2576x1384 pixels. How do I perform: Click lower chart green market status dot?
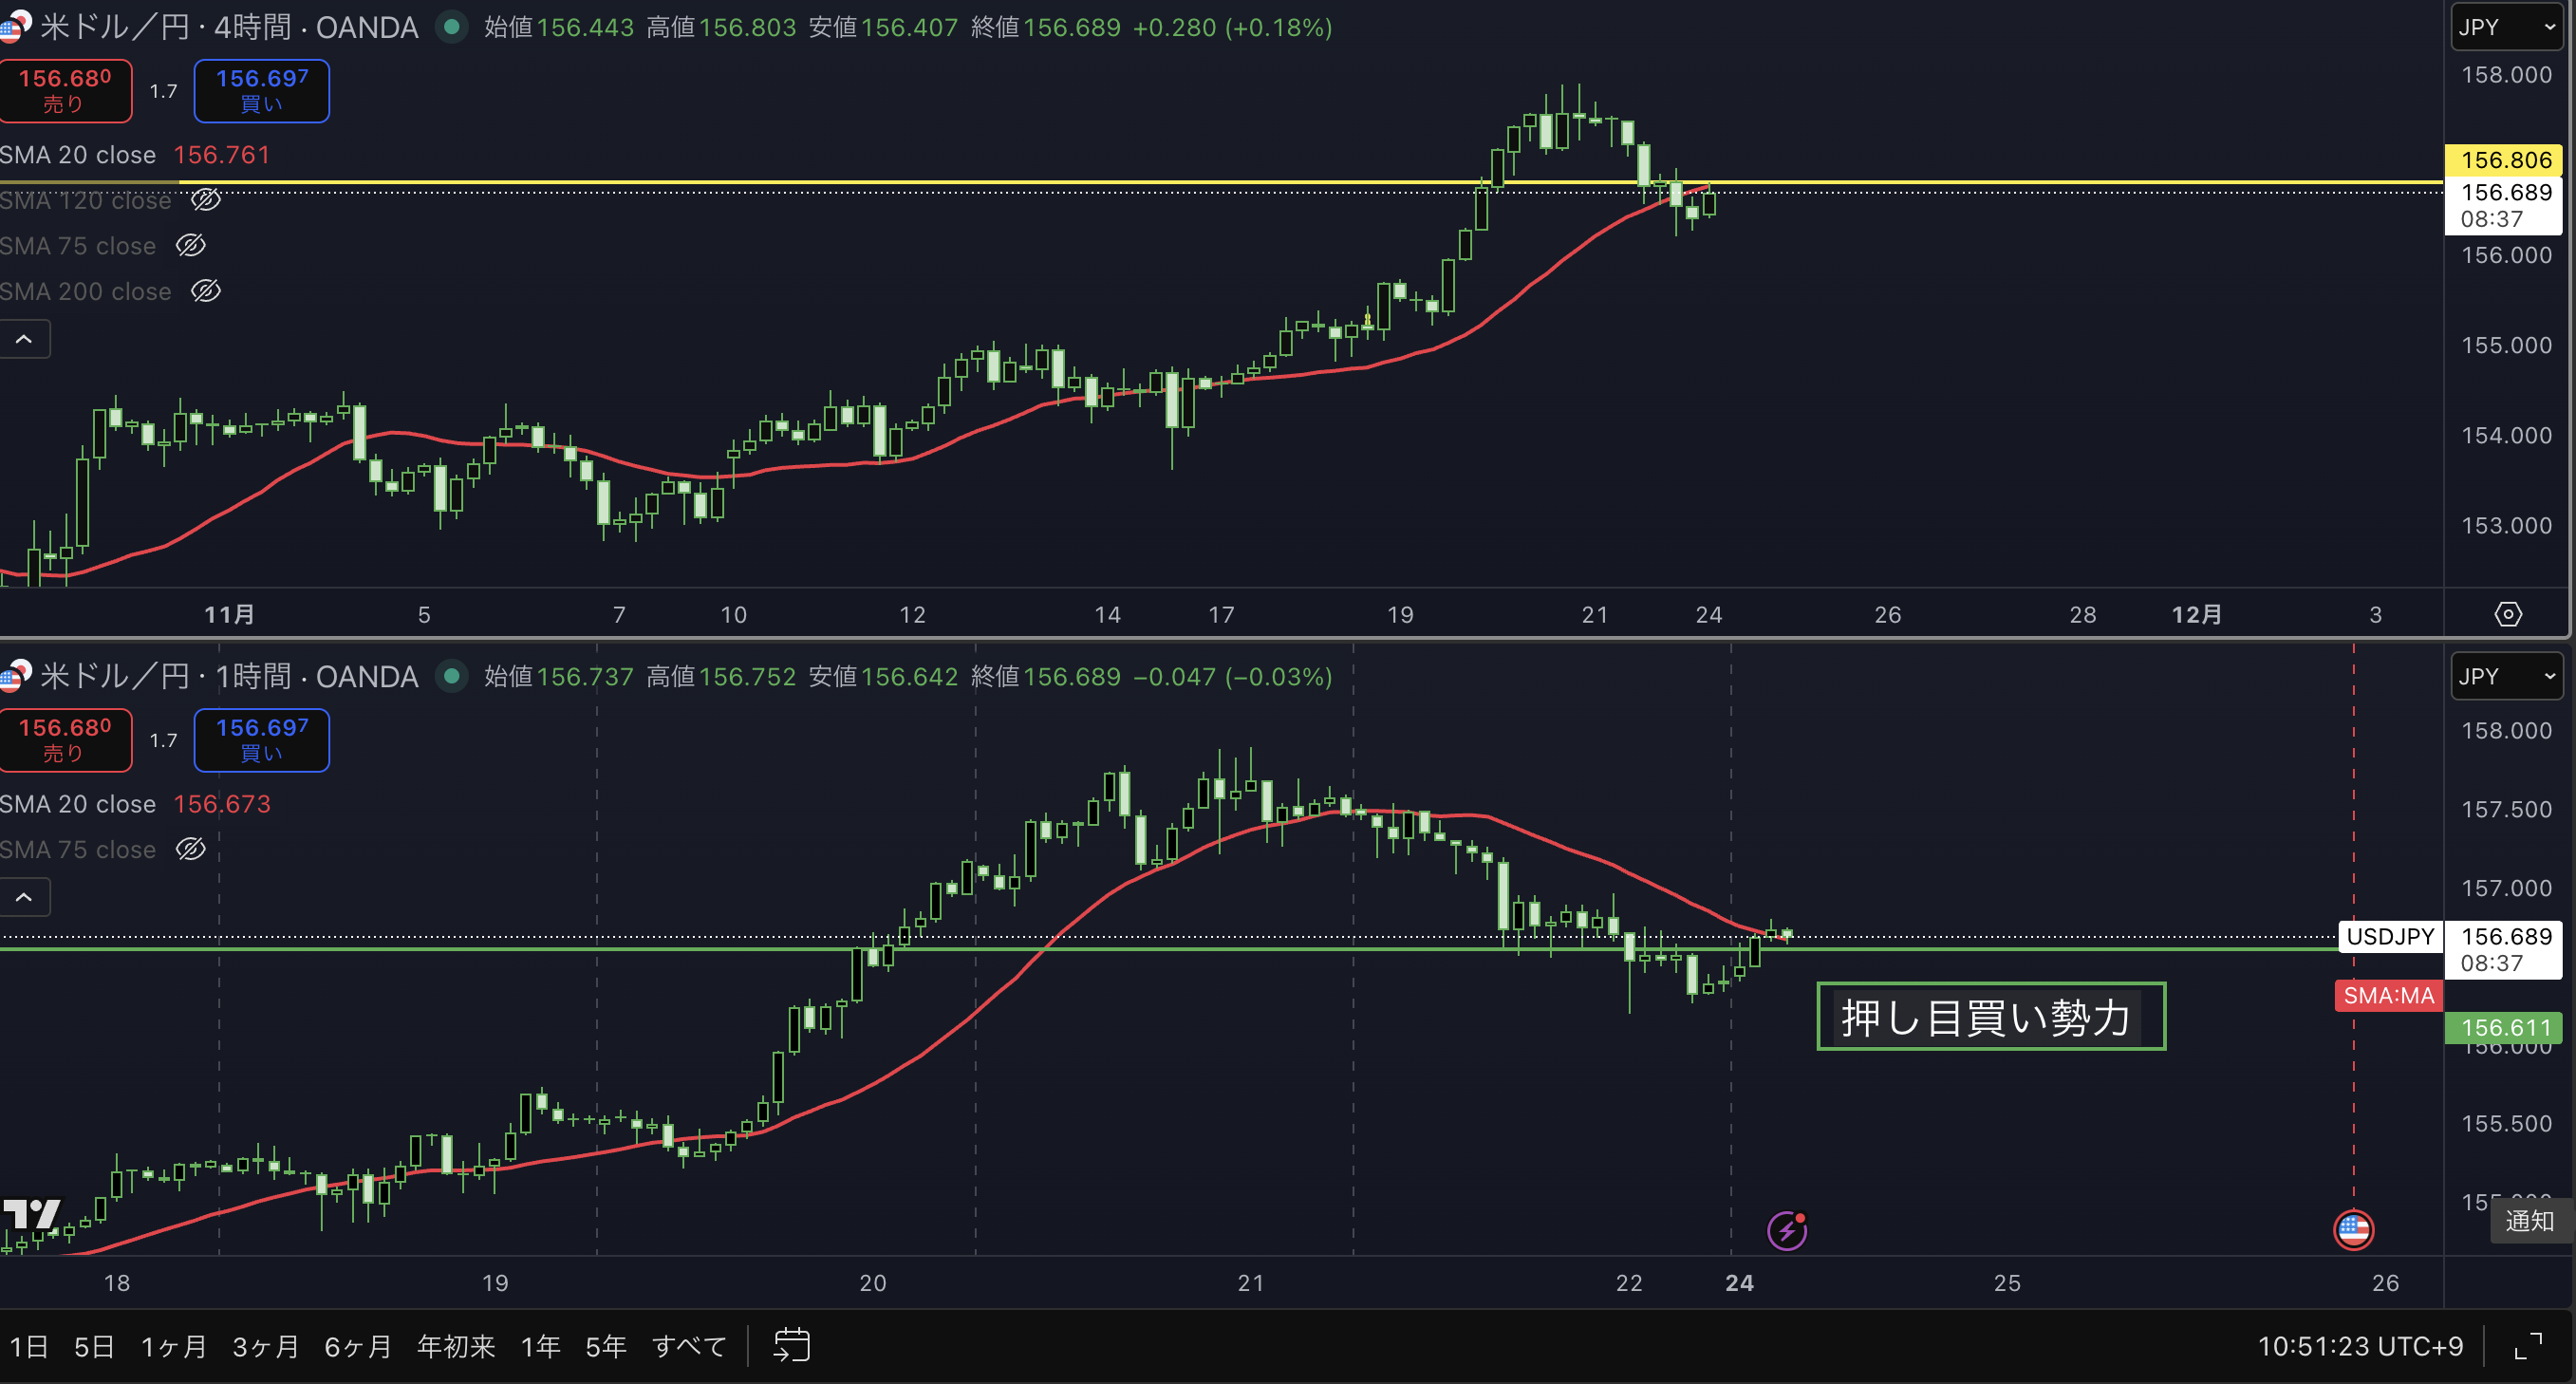(x=452, y=677)
